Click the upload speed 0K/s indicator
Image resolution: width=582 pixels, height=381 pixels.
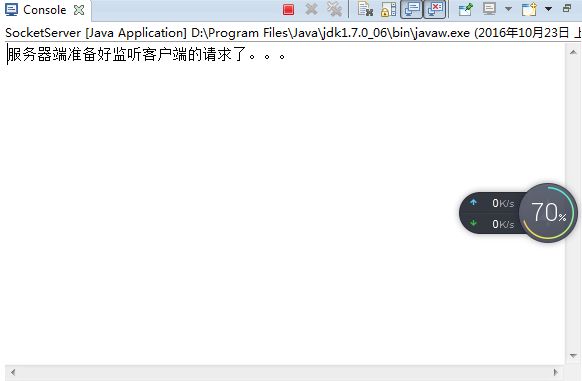(x=492, y=203)
